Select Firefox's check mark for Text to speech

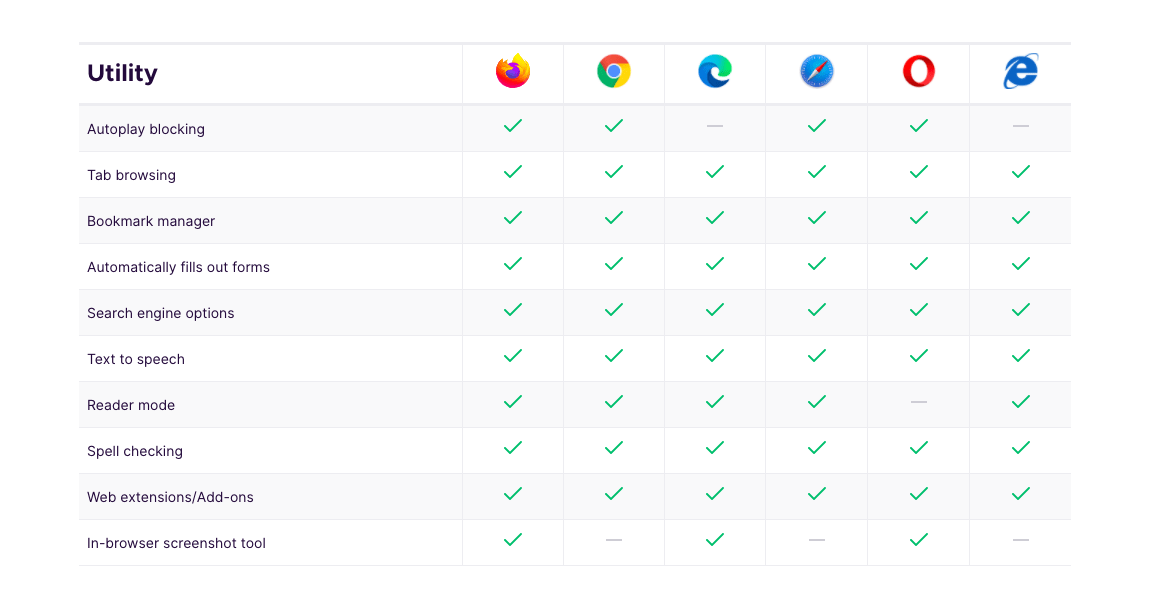point(513,356)
